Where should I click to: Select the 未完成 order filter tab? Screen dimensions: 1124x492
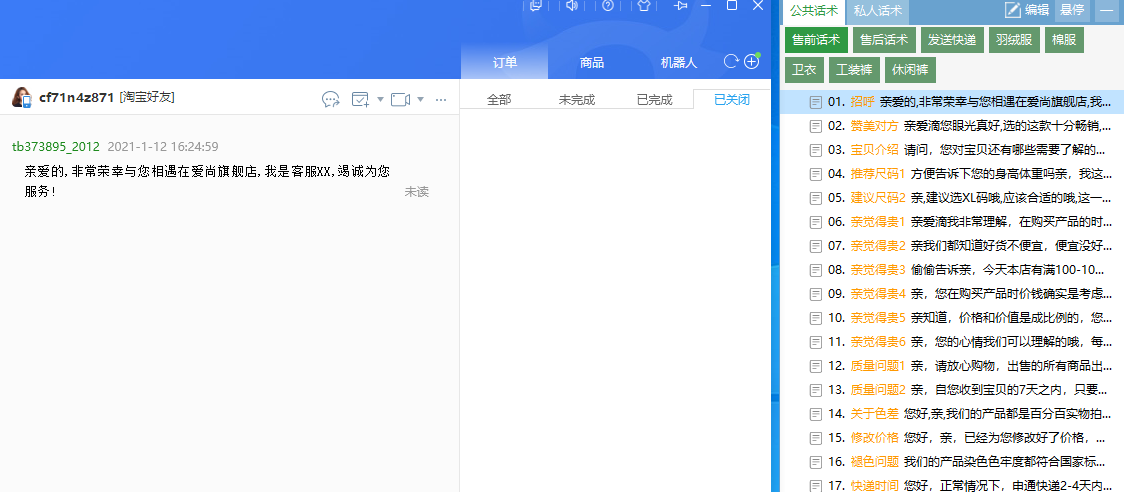(x=578, y=100)
